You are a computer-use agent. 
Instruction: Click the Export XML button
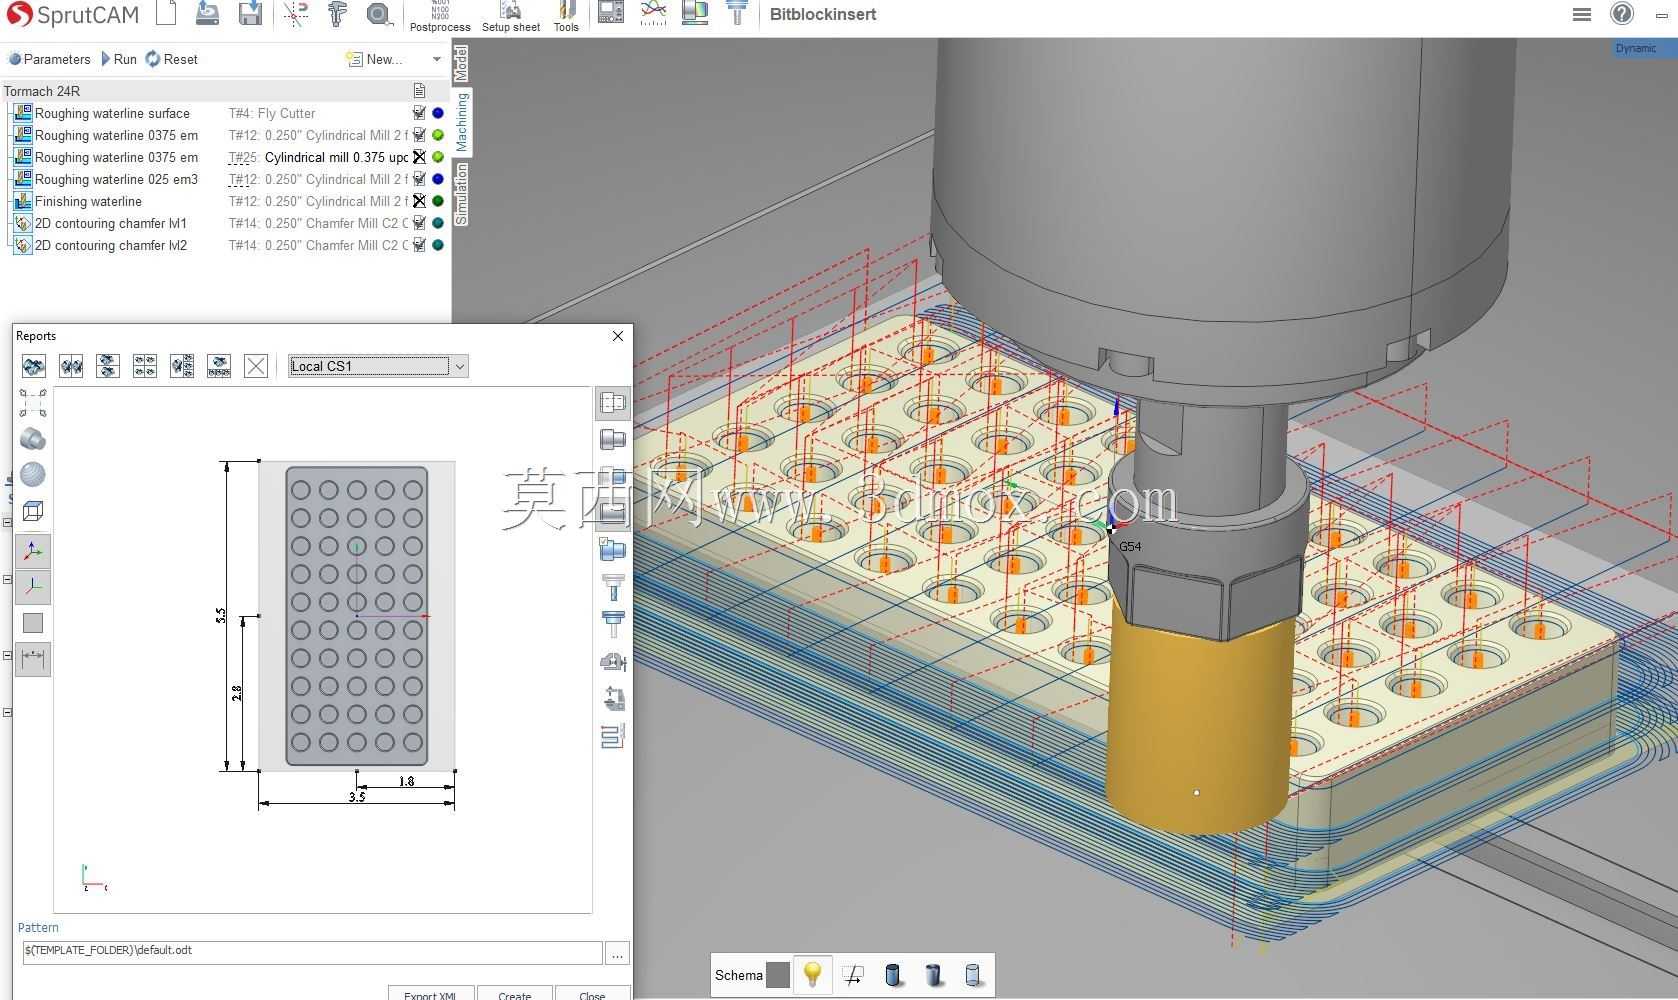click(x=430, y=995)
